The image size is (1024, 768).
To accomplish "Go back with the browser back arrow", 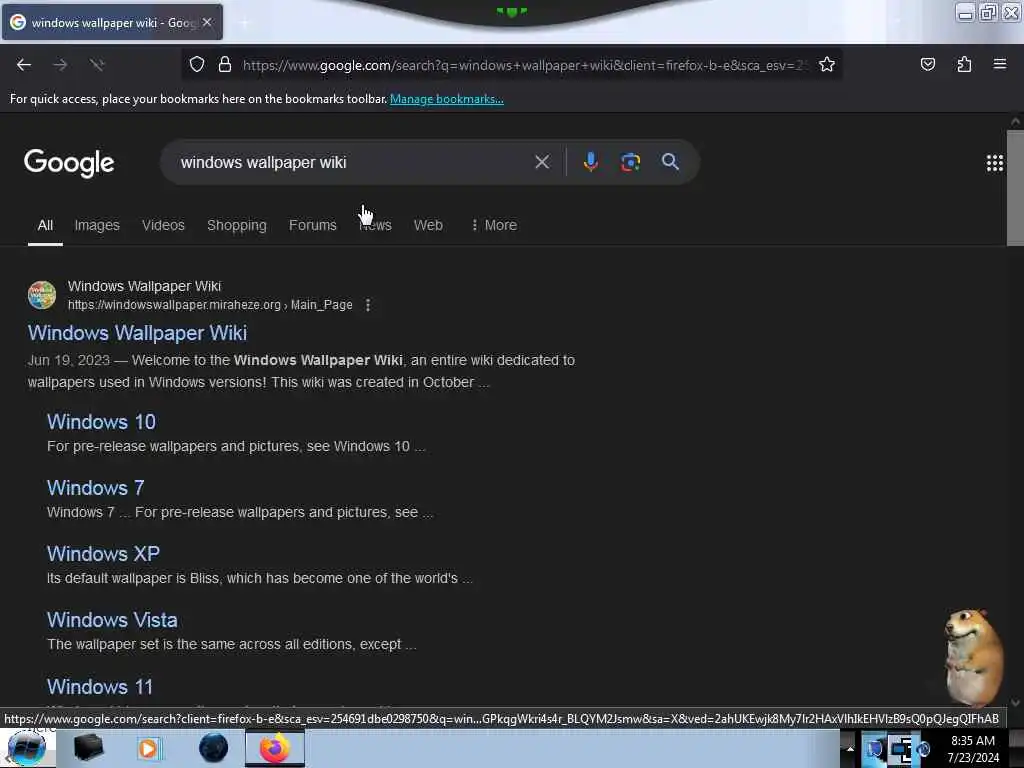I will [x=24, y=65].
